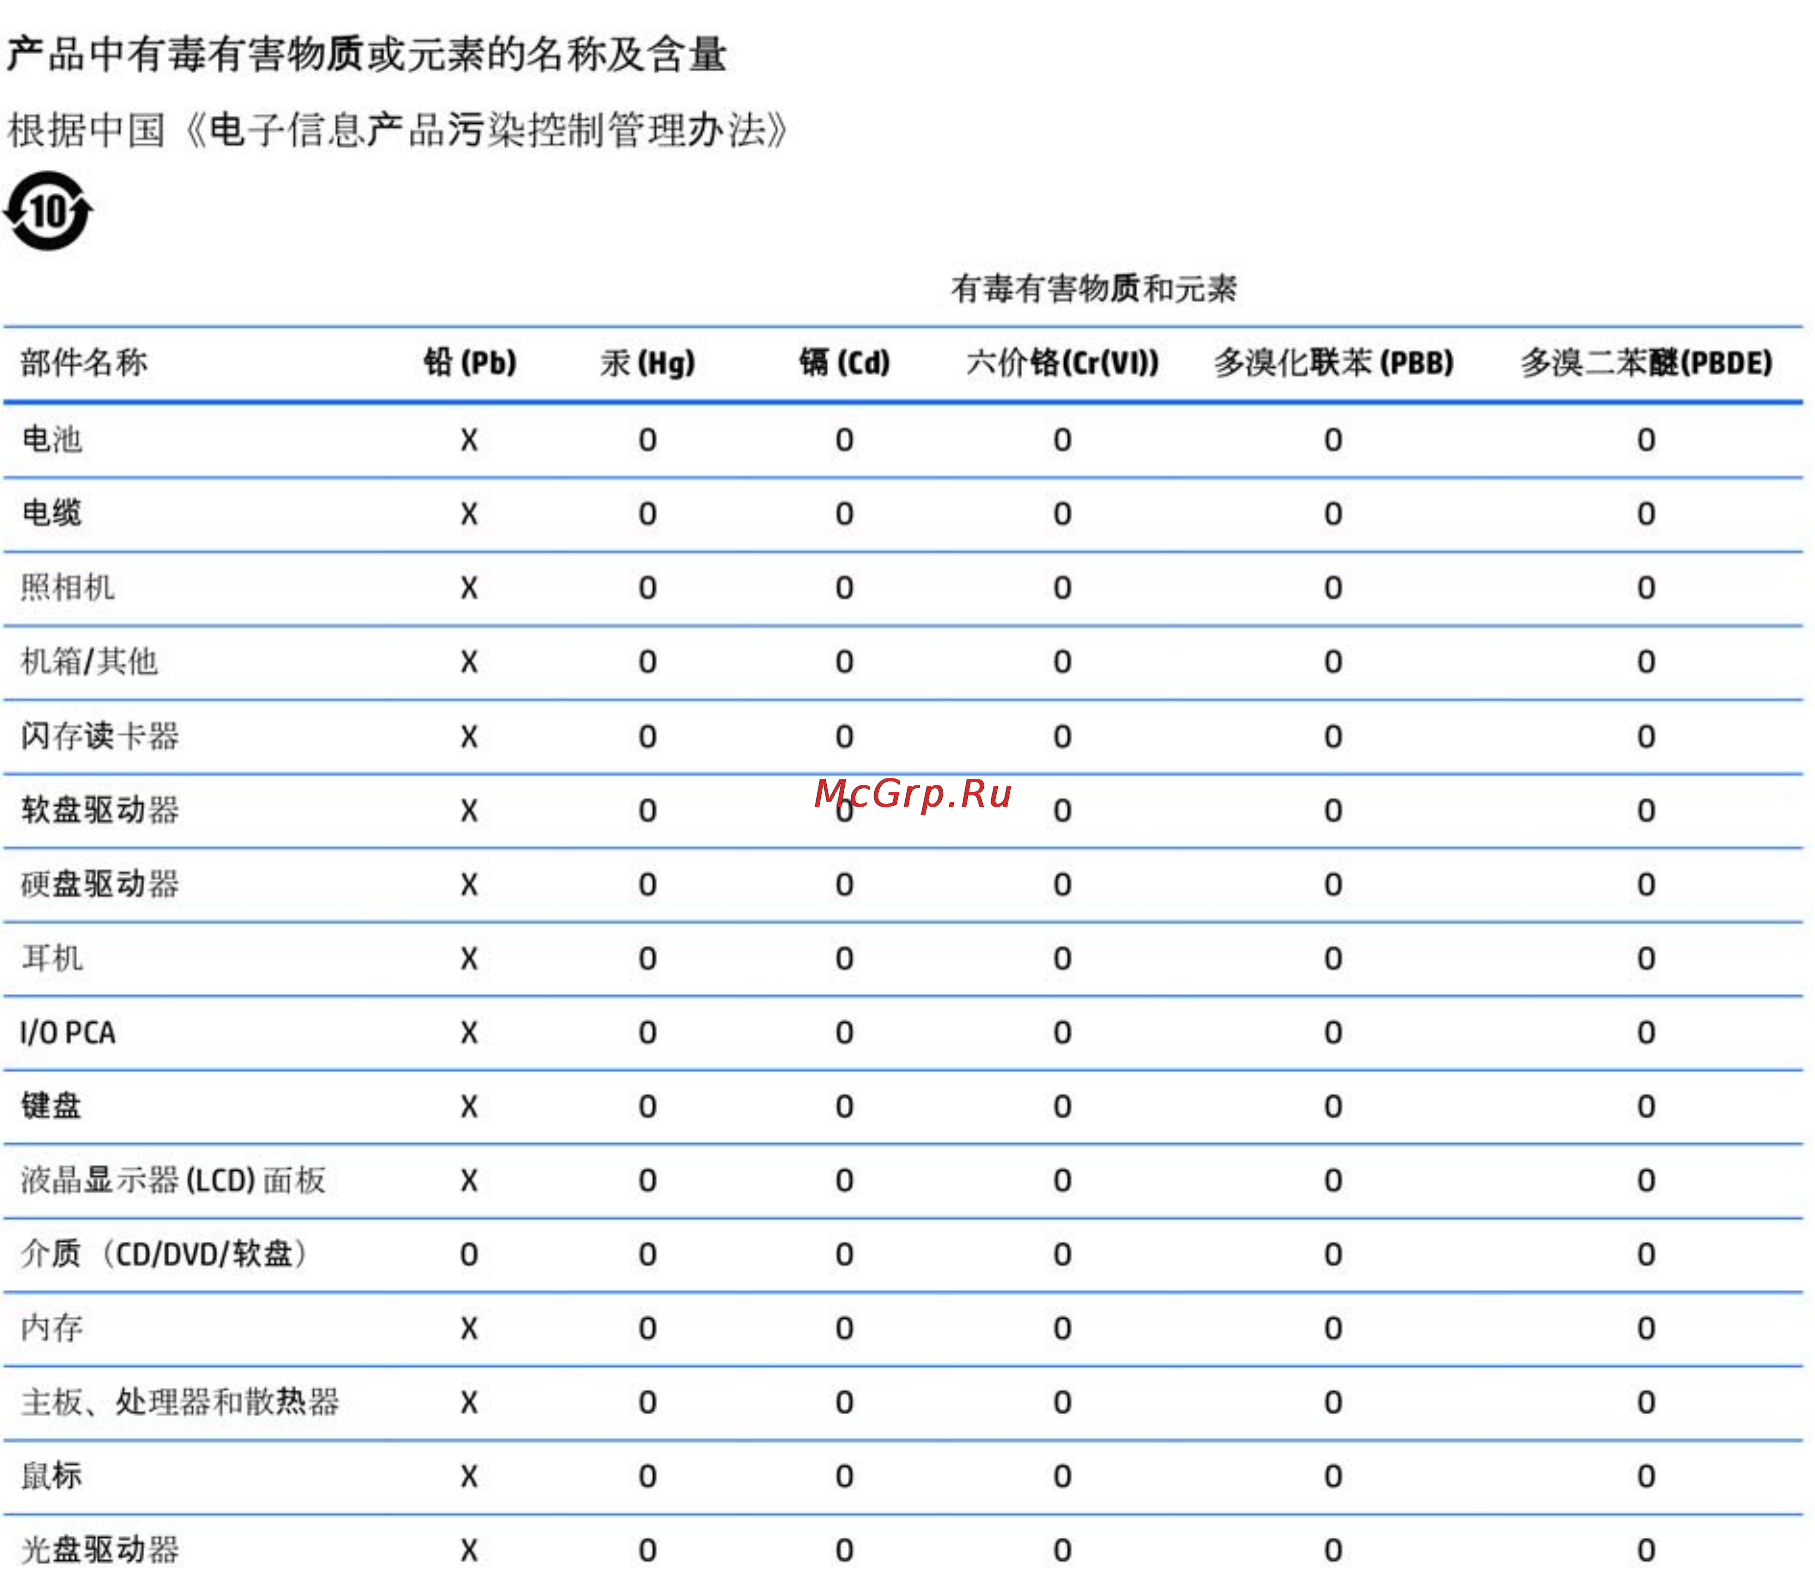Click the 介质（CD/DVD/软盘）row label
The height and width of the screenshot is (1585, 1815).
164,1254
